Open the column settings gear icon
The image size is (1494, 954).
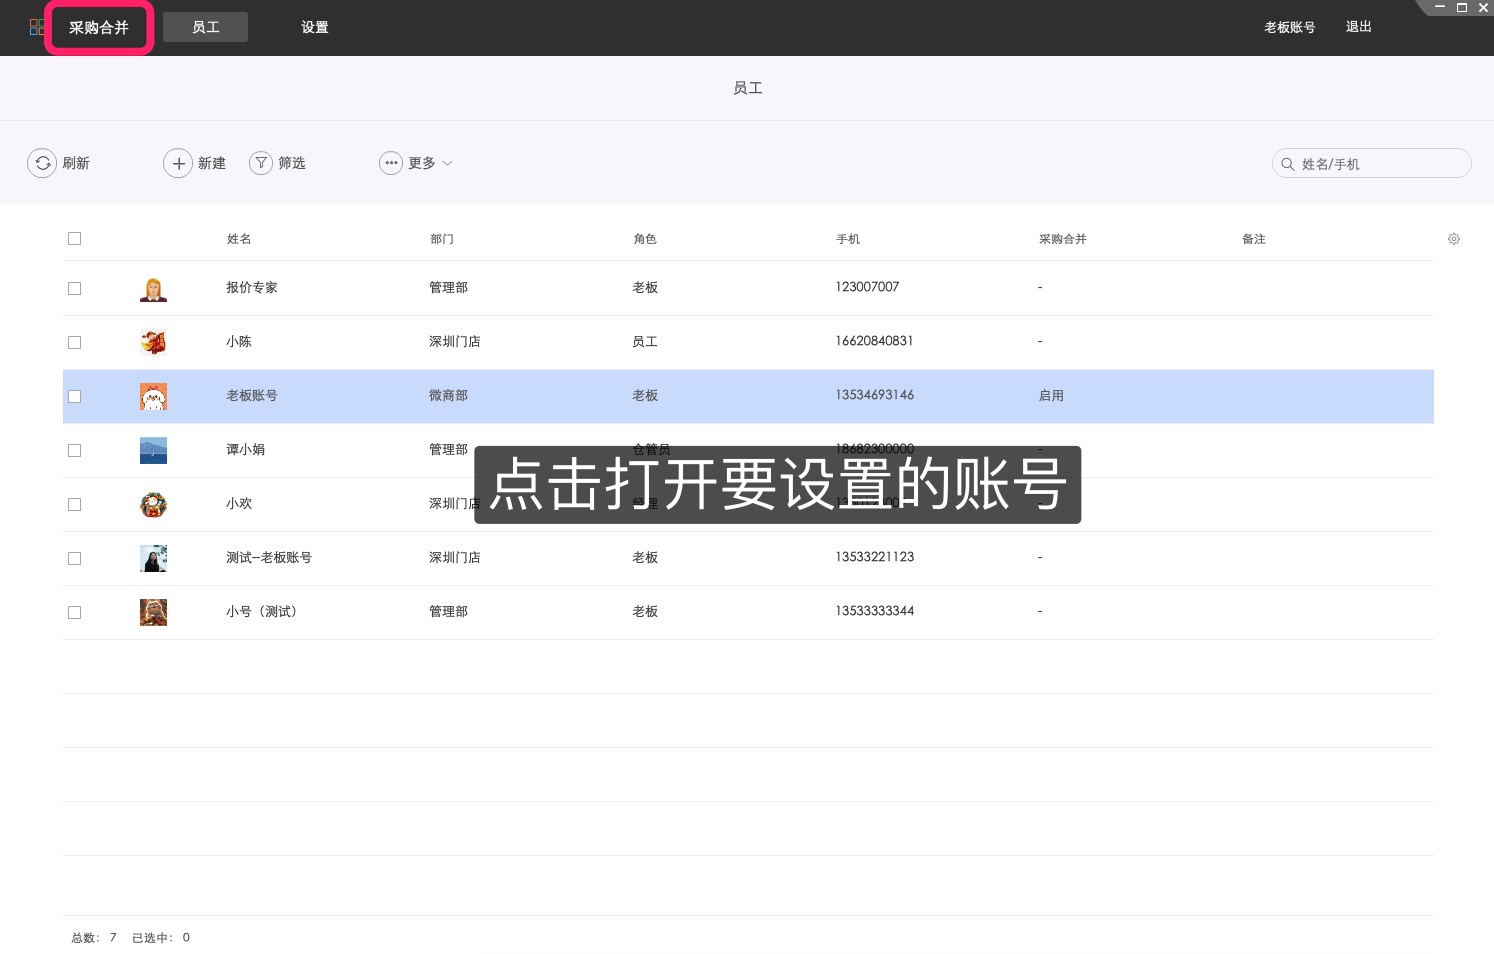click(x=1454, y=239)
